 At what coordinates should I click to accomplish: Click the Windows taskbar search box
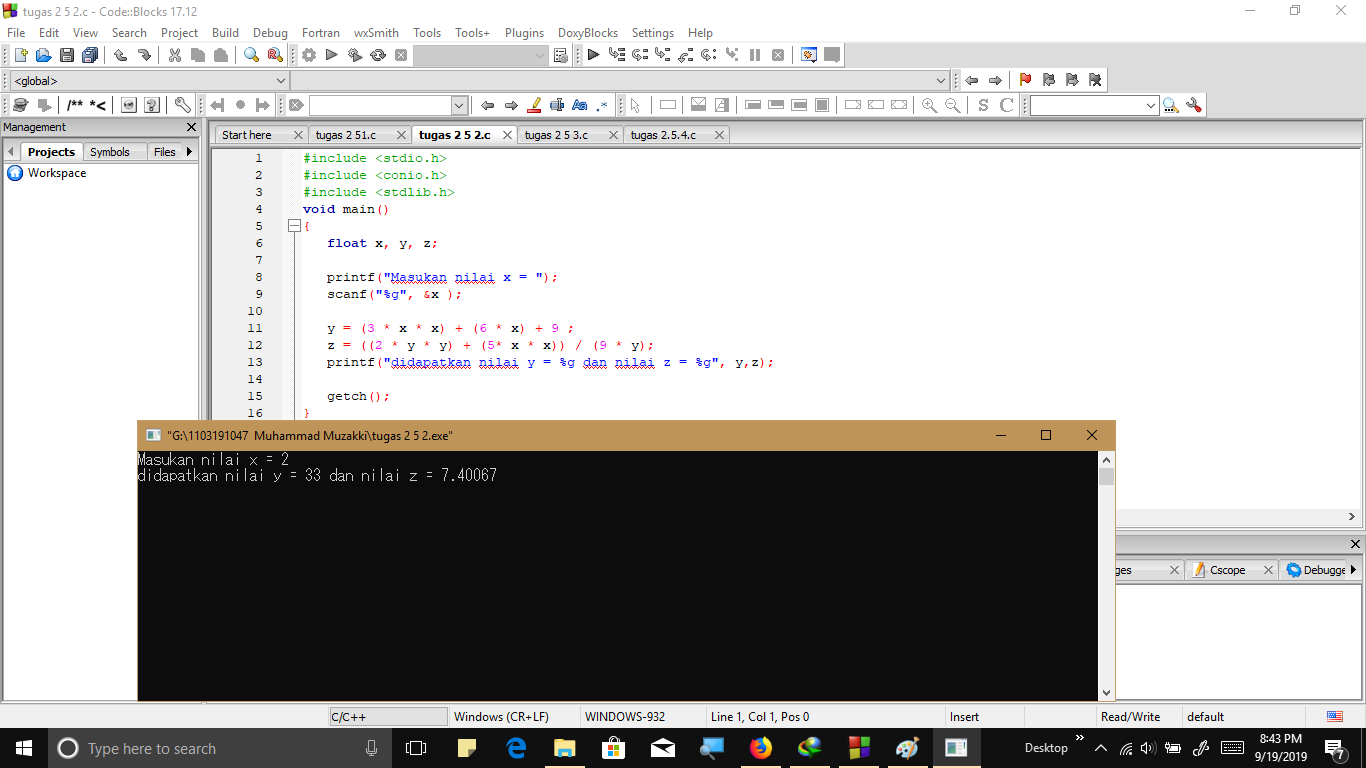tap(219, 748)
